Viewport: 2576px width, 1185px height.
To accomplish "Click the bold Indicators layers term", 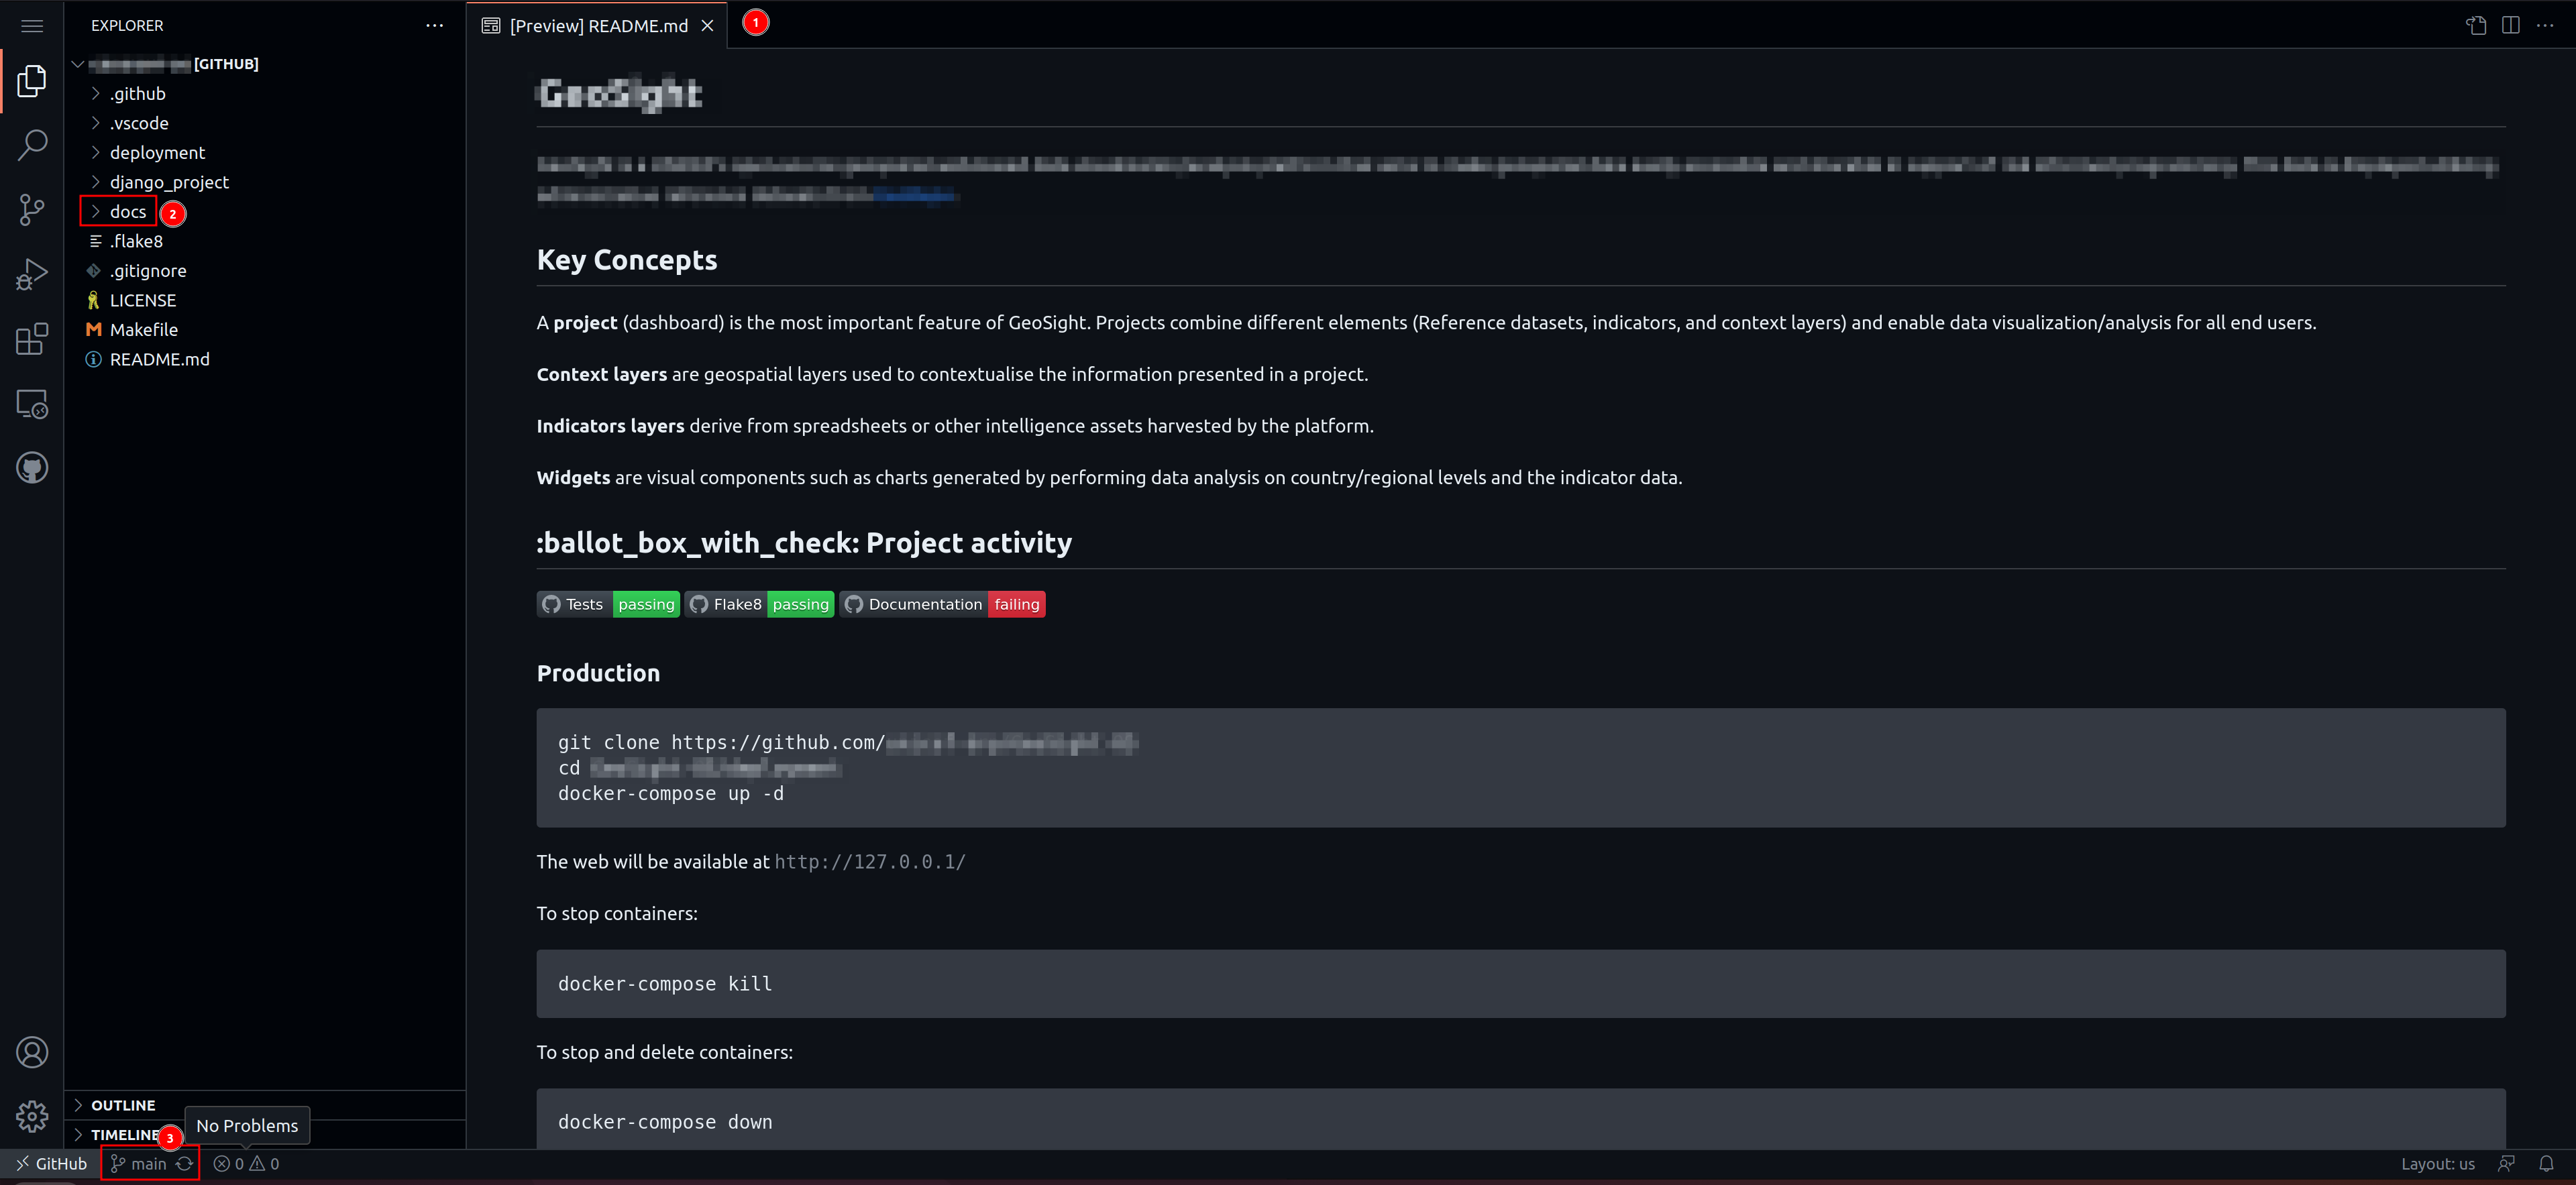I will point(610,426).
